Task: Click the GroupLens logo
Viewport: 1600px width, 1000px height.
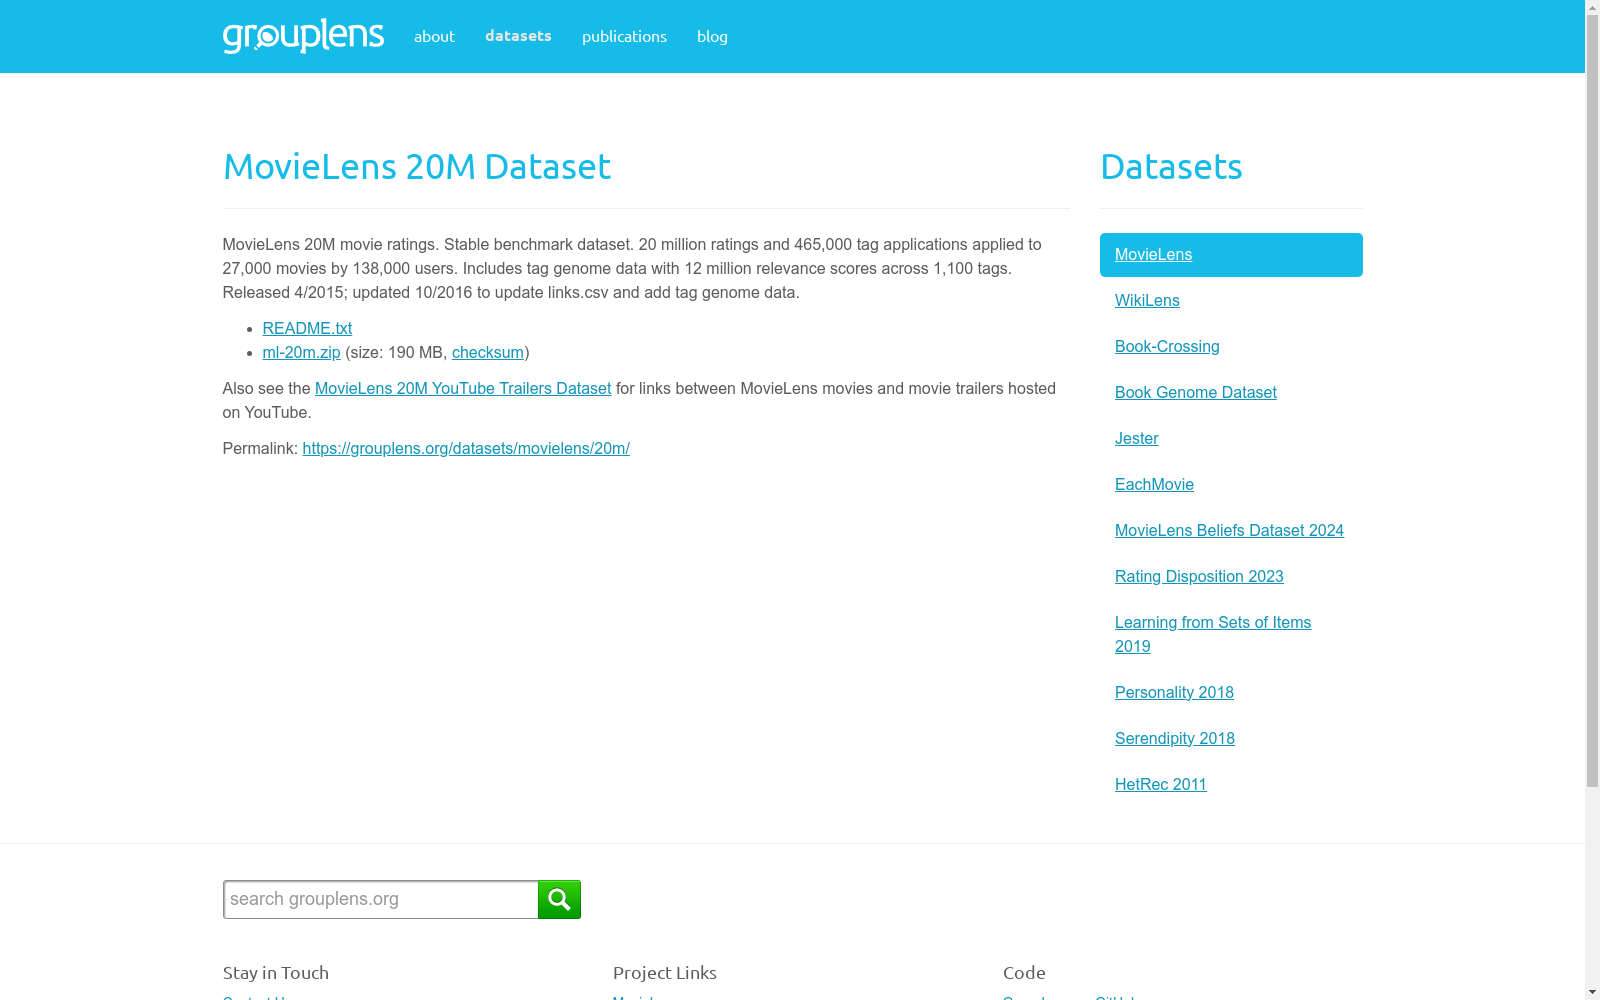Action: tap(303, 36)
